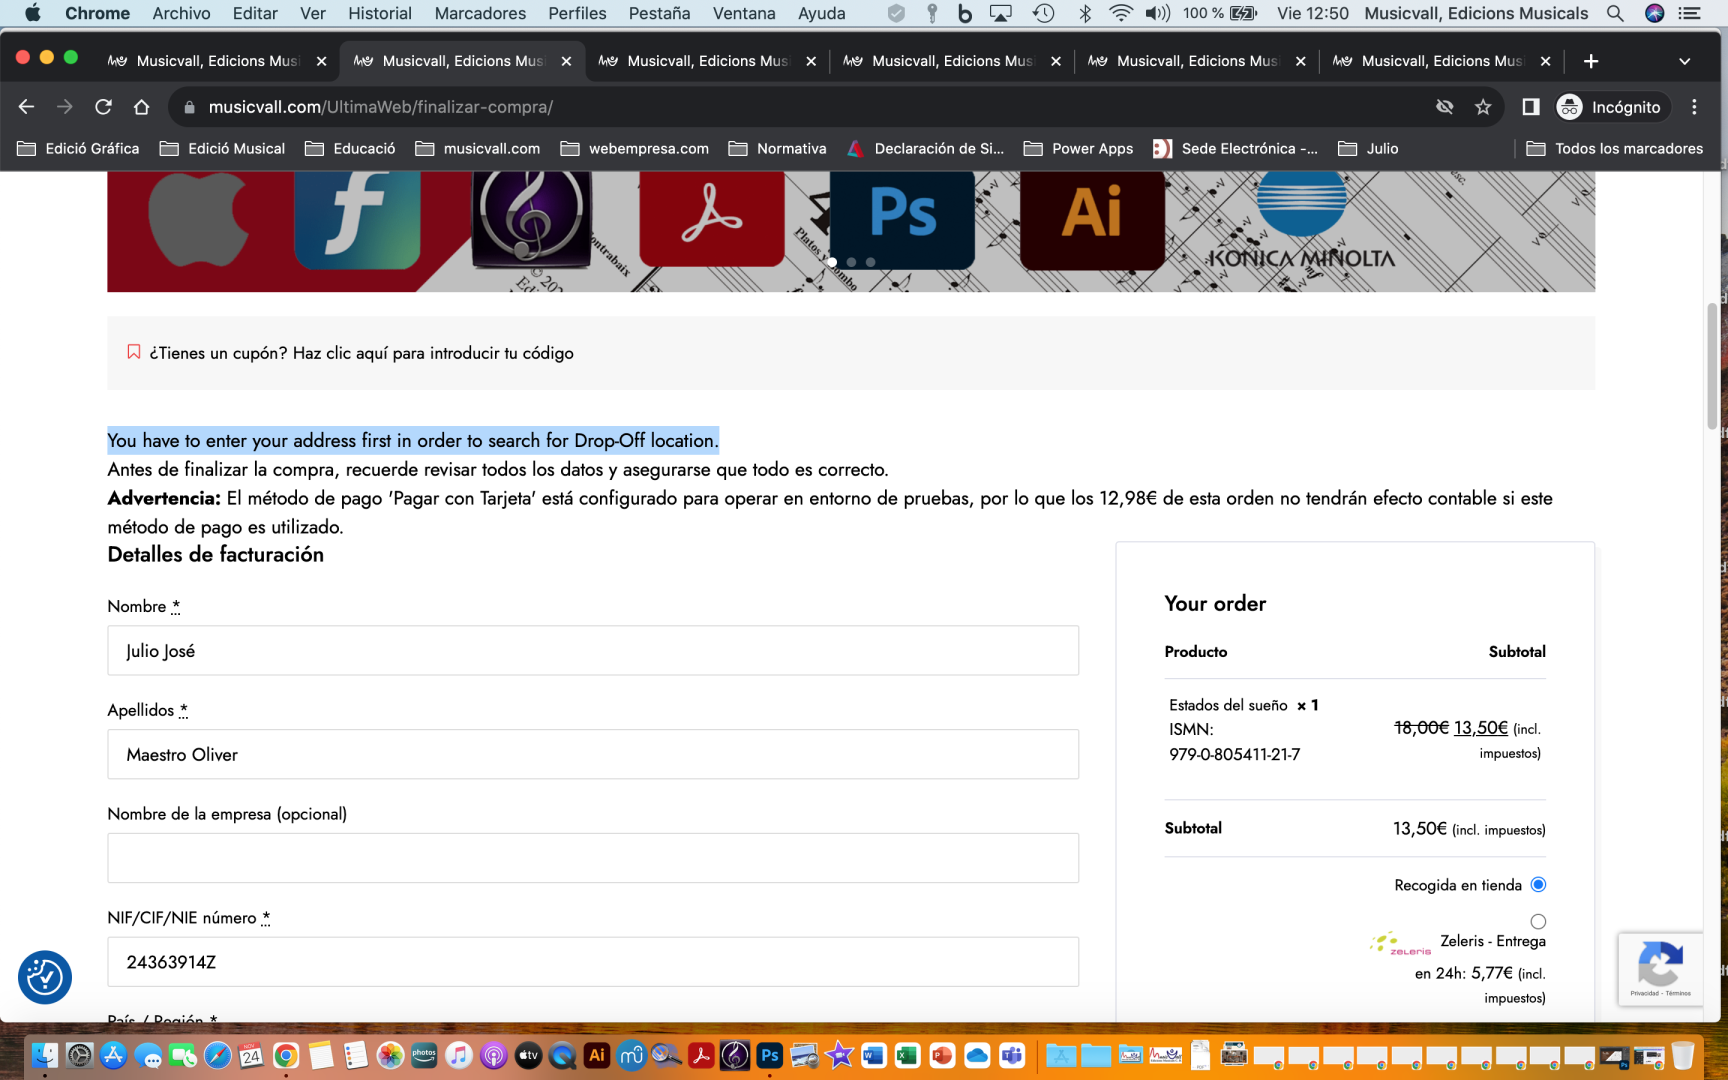This screenshot has width=1728, height=1080.
Task: Open musicvall.com bookmarks folder
Action: pyautogui.click(x=477, y=148)
